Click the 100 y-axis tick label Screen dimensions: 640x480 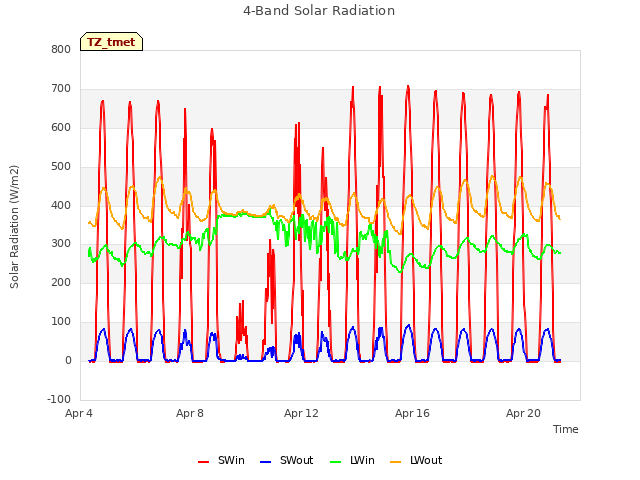[61, 322]
